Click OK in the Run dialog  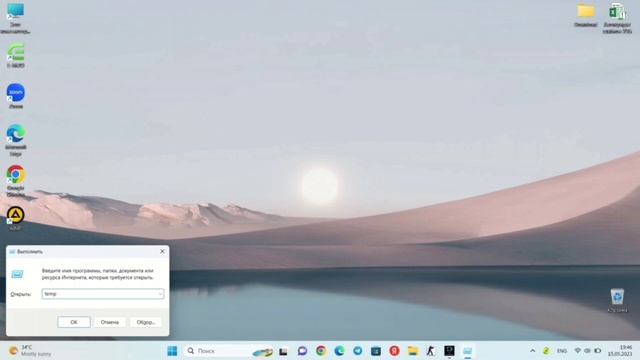coord(74,322)
